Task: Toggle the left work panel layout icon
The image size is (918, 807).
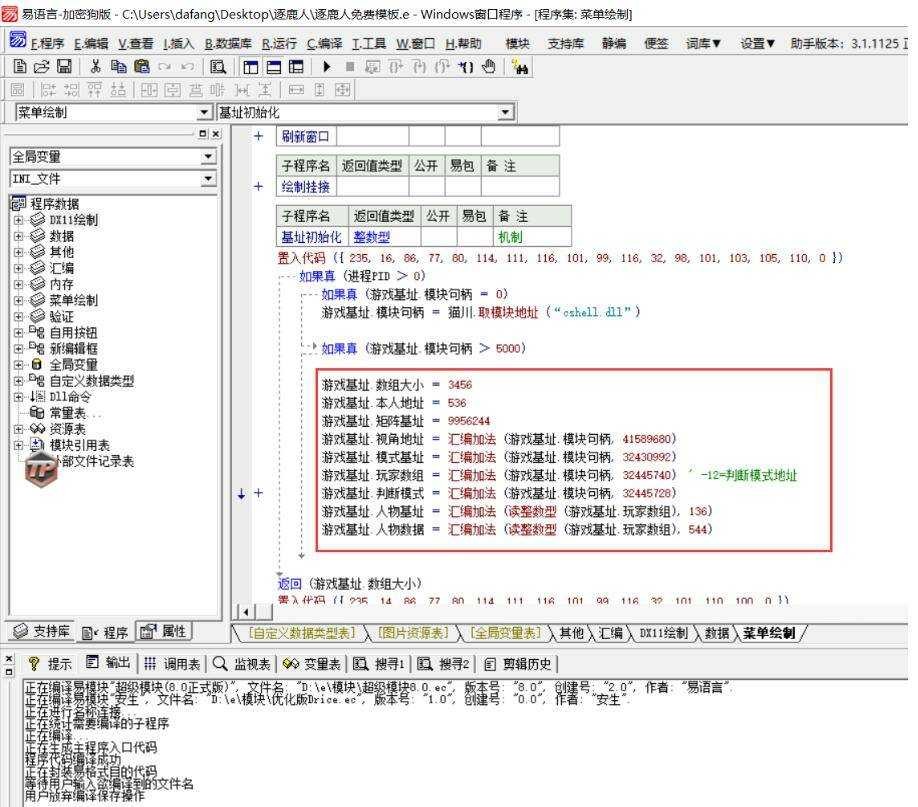Action: pos(251,67)
